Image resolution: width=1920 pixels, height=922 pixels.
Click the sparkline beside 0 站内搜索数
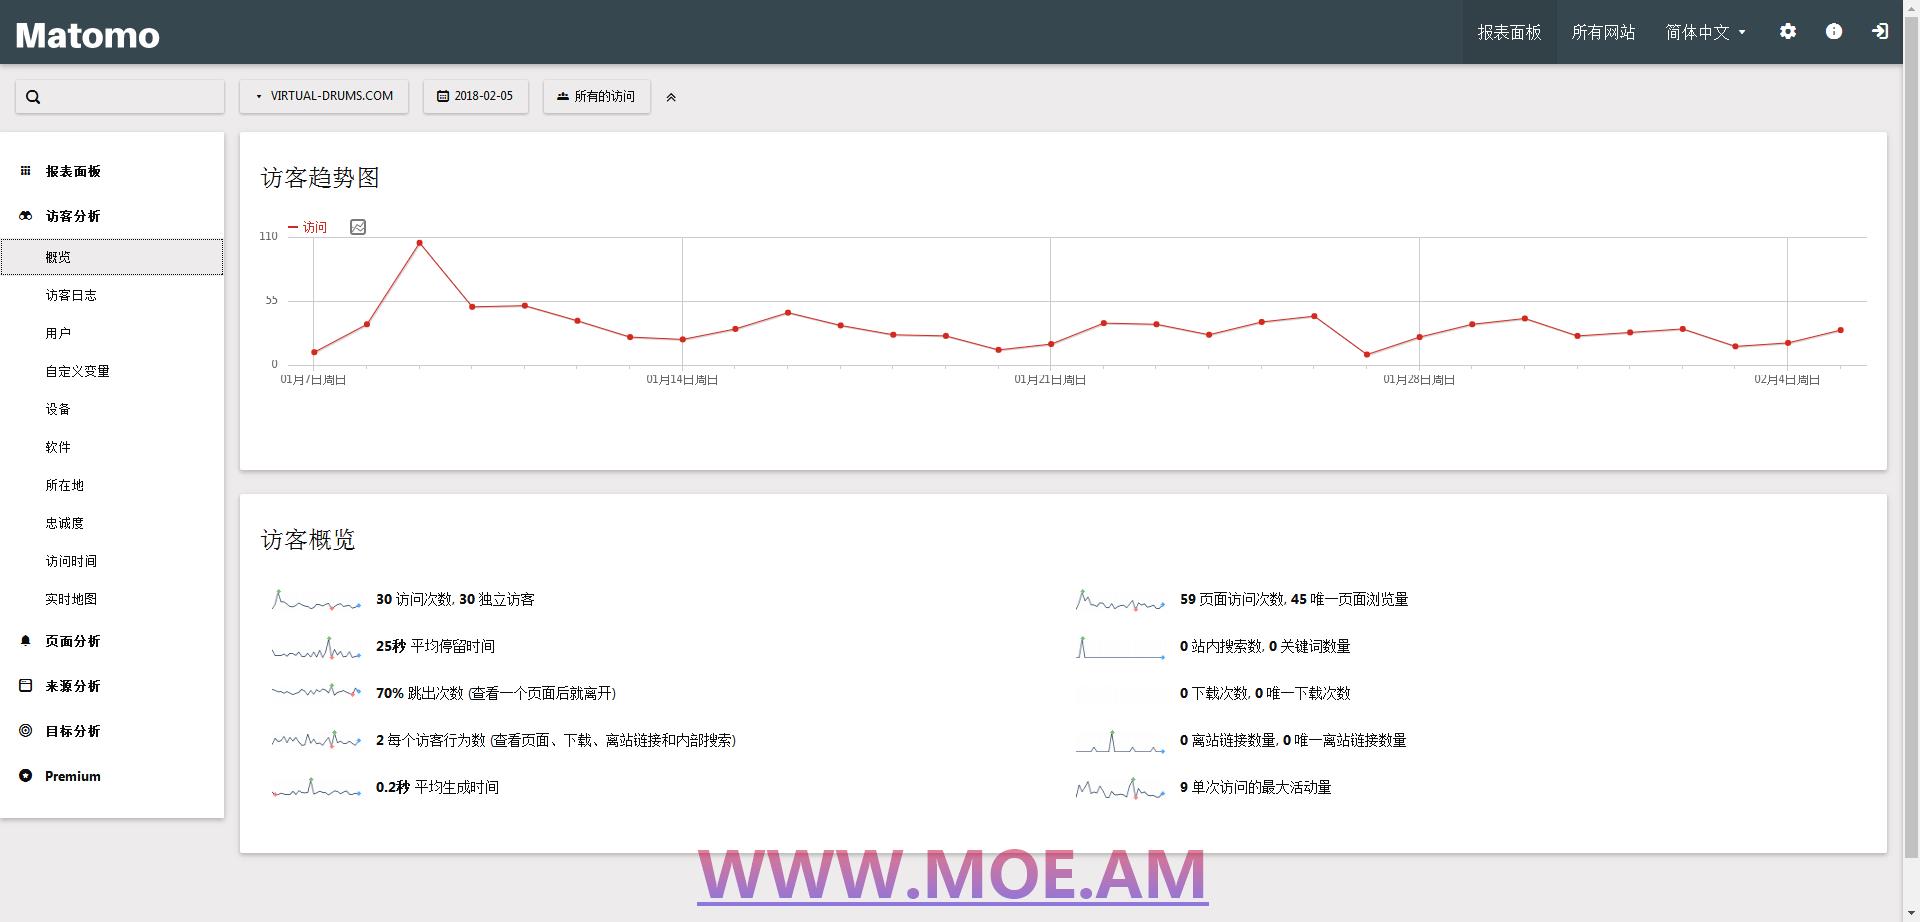(x=1120, y=647)
